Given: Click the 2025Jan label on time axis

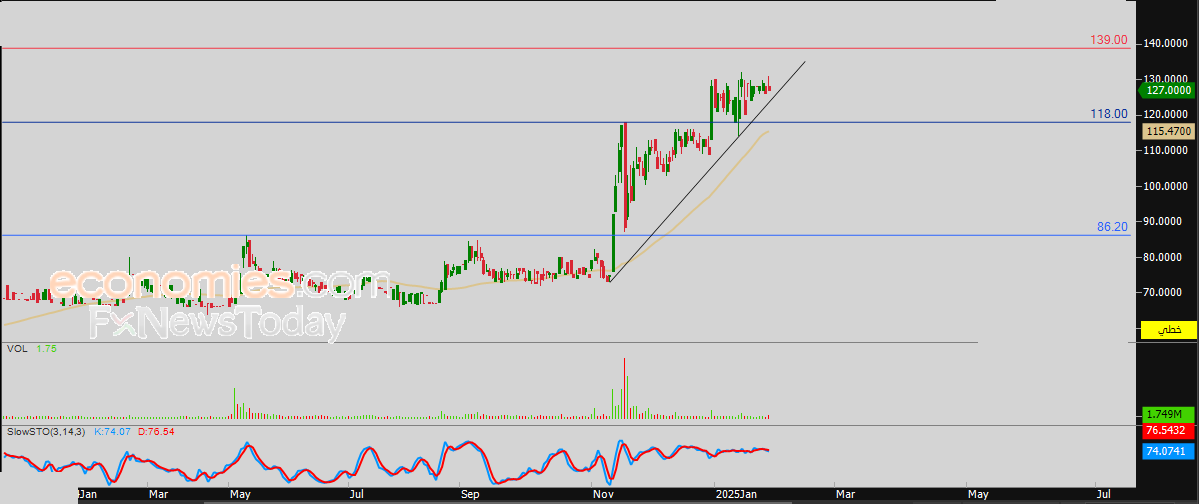Looking at the screenshot, I should (x=735, y=493).
